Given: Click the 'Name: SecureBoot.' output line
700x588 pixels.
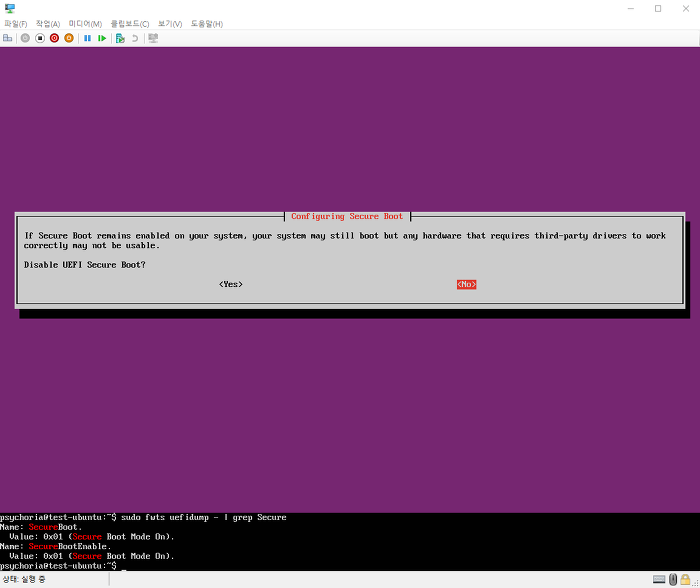Looking at the screenshot, I should coord(41,527).
